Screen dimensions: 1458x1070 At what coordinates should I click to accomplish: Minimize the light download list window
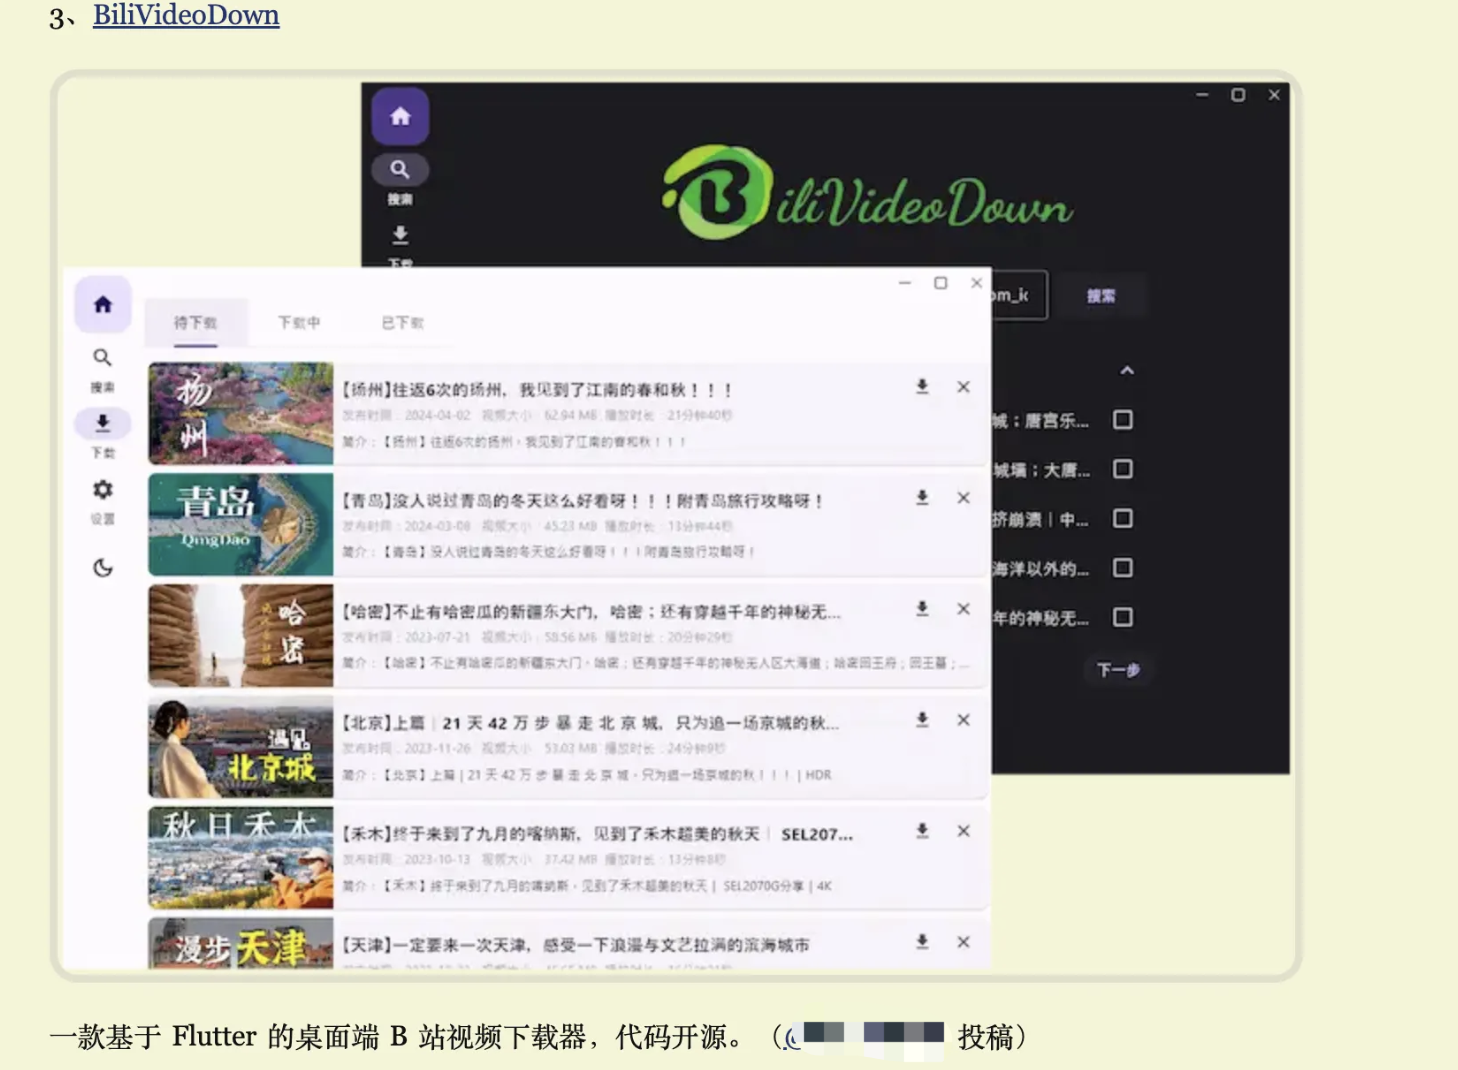coord(905,283)
